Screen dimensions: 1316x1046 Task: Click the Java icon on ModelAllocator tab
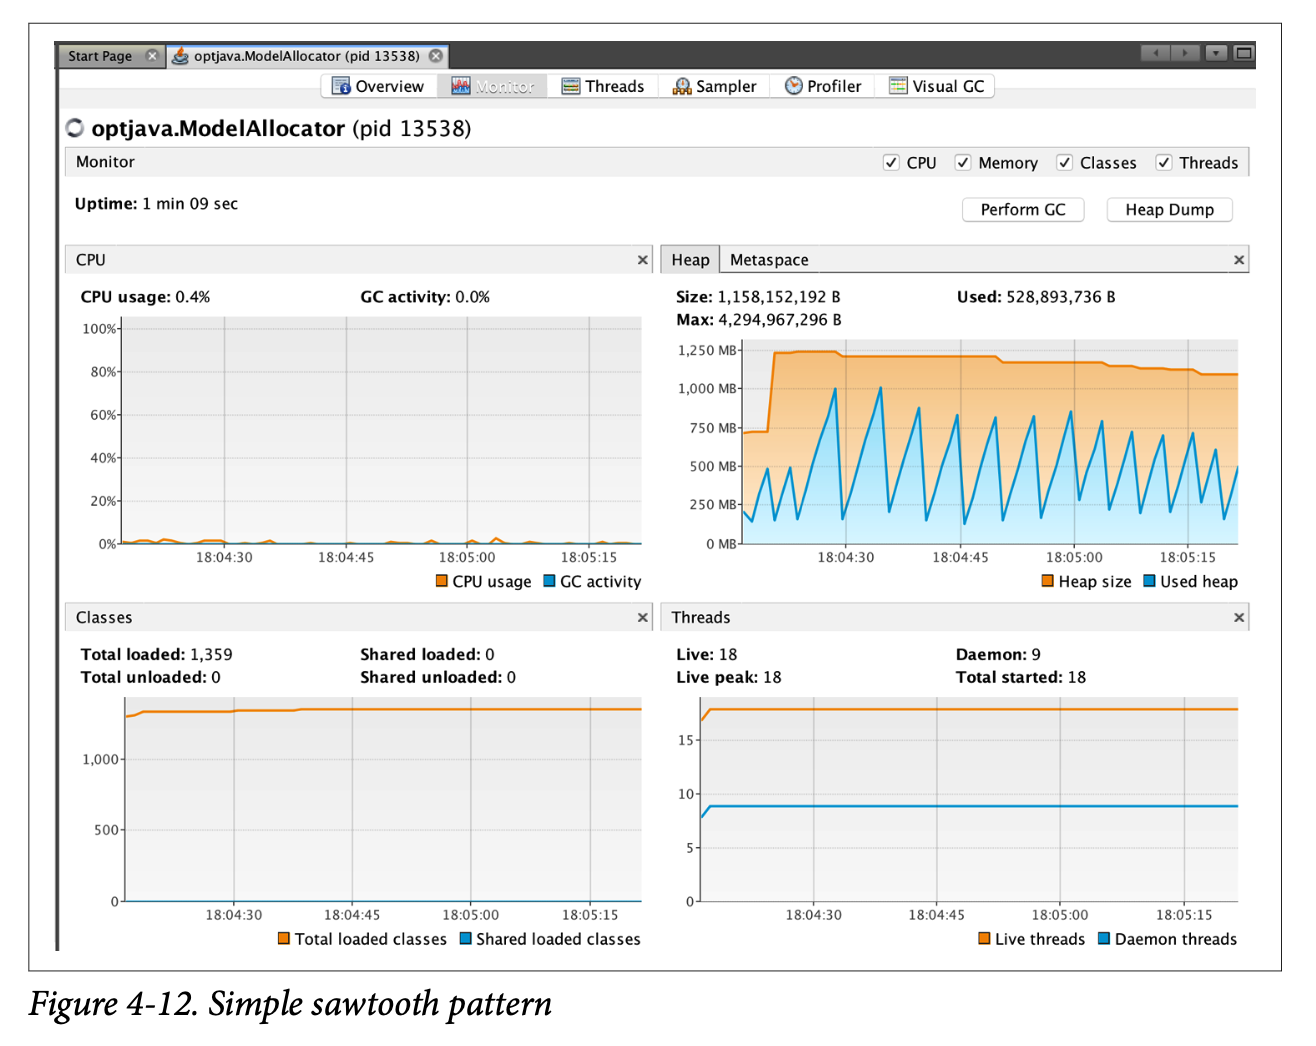pos(180,56)
